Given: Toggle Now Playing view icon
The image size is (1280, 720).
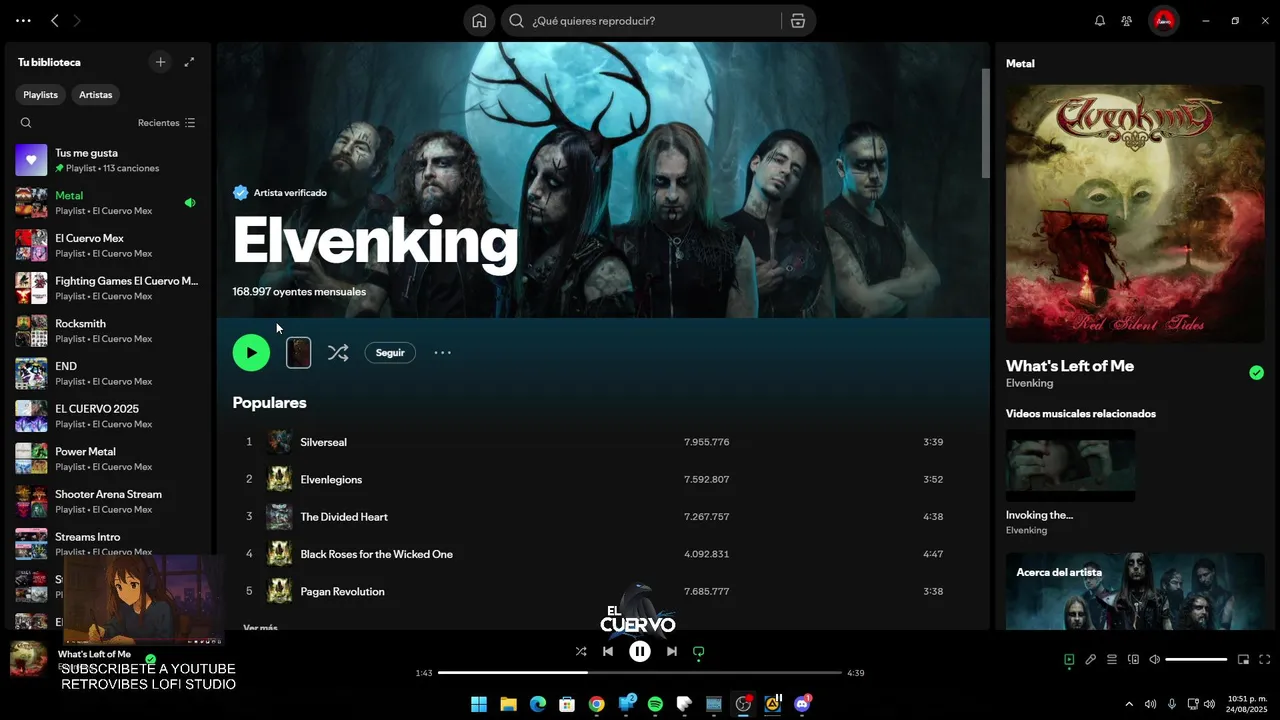Looking at the screenshot, I should 1069,659.
